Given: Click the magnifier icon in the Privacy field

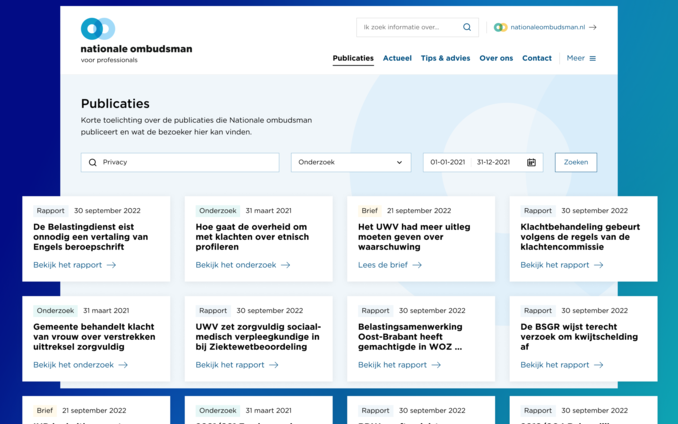Looking at the screenshot, I should [93, 163].
